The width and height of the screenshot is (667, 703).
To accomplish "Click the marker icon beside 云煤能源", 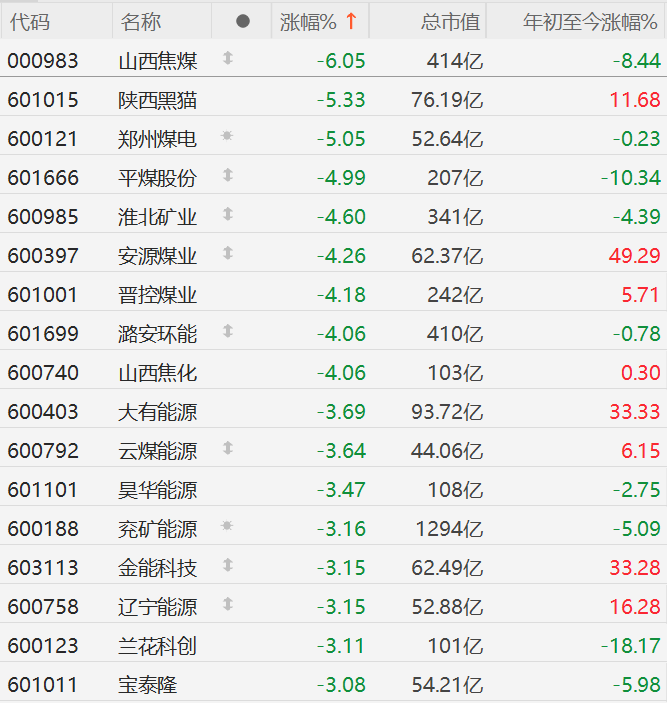I will pos(228,448).
